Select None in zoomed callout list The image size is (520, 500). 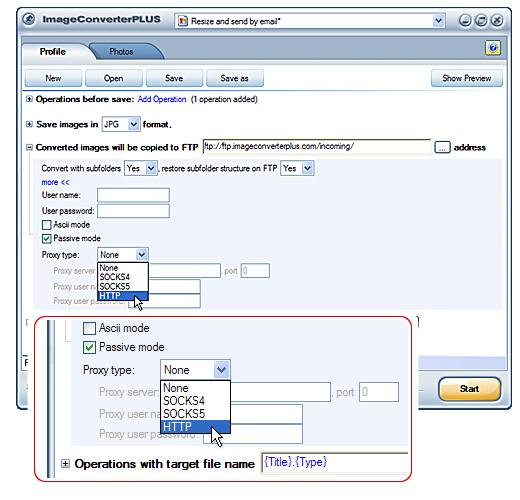[x=195, y=388]
